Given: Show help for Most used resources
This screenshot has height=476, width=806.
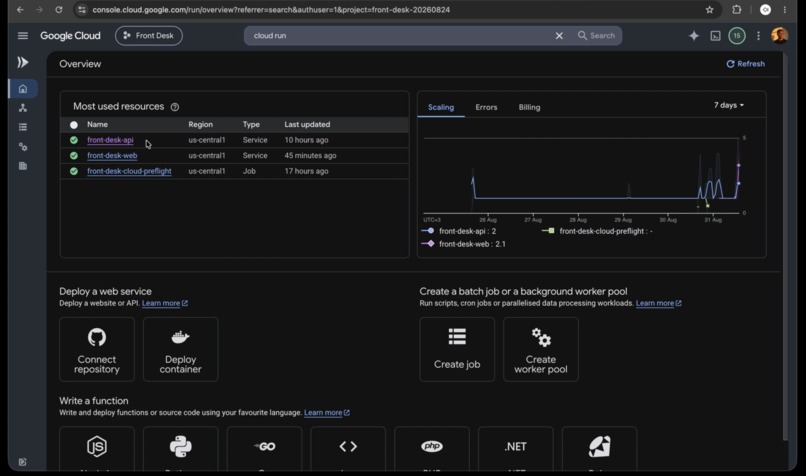Looking at the screenshot, I should (x=175, y=107).
